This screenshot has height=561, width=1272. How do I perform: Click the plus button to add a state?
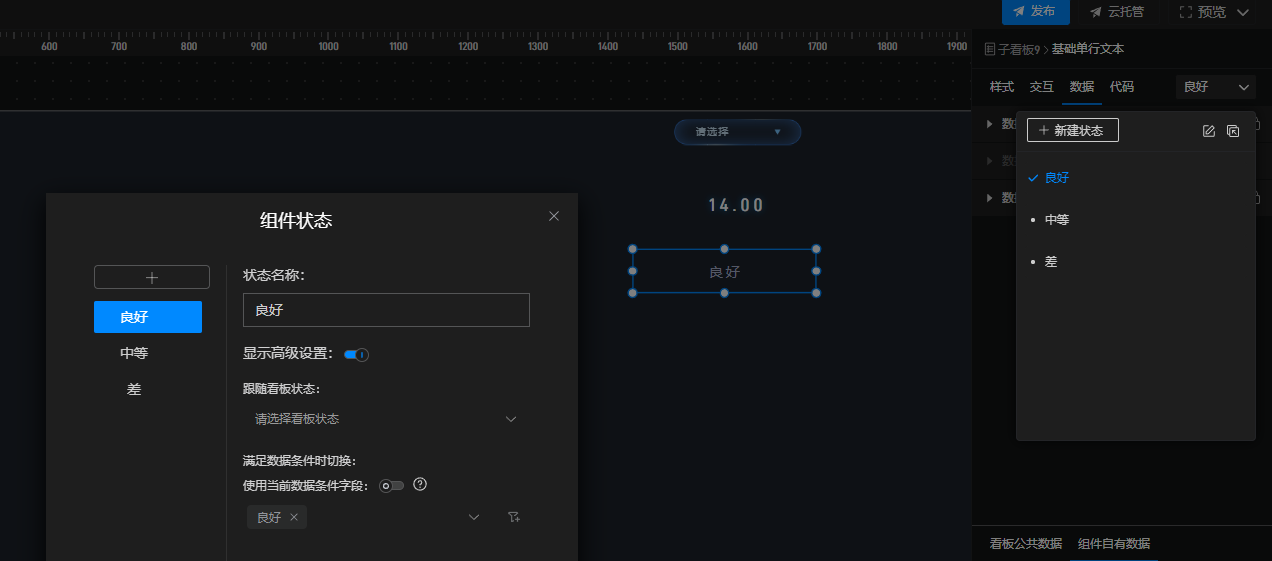pos(152,277)
